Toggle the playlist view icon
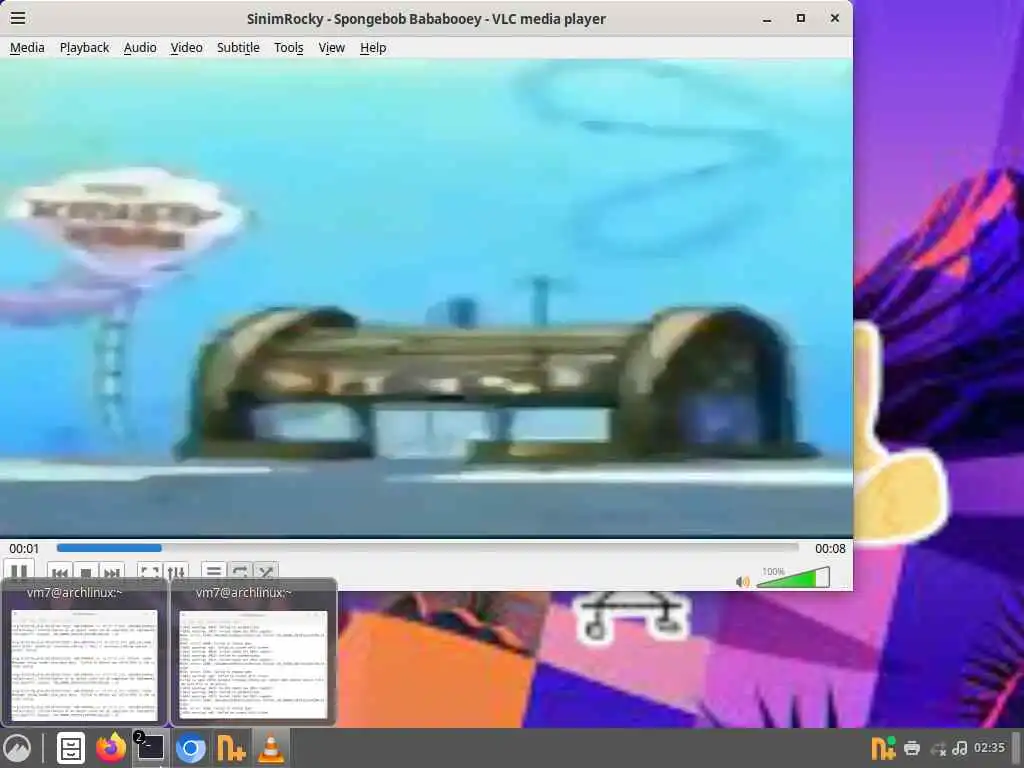The height and width of the screenshot is (768, 1024). 214,572
